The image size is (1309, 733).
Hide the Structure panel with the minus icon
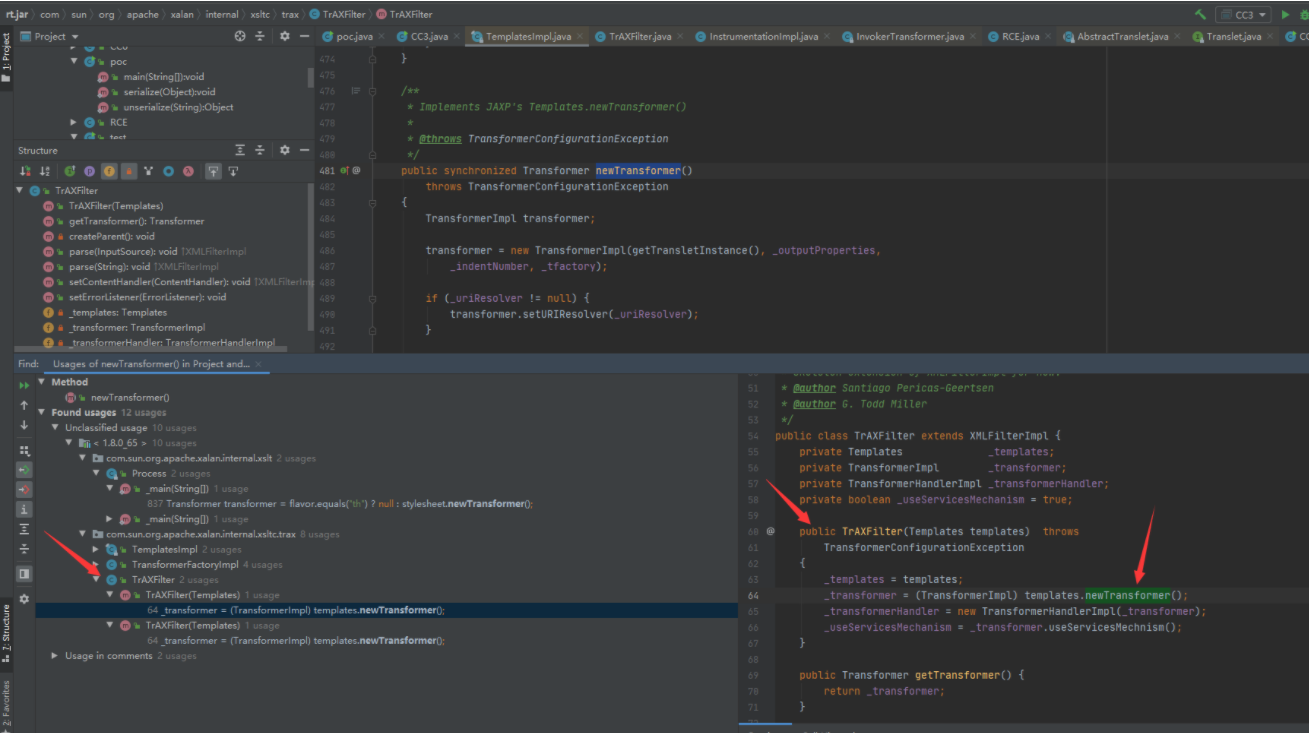click(x=304, y=150)
